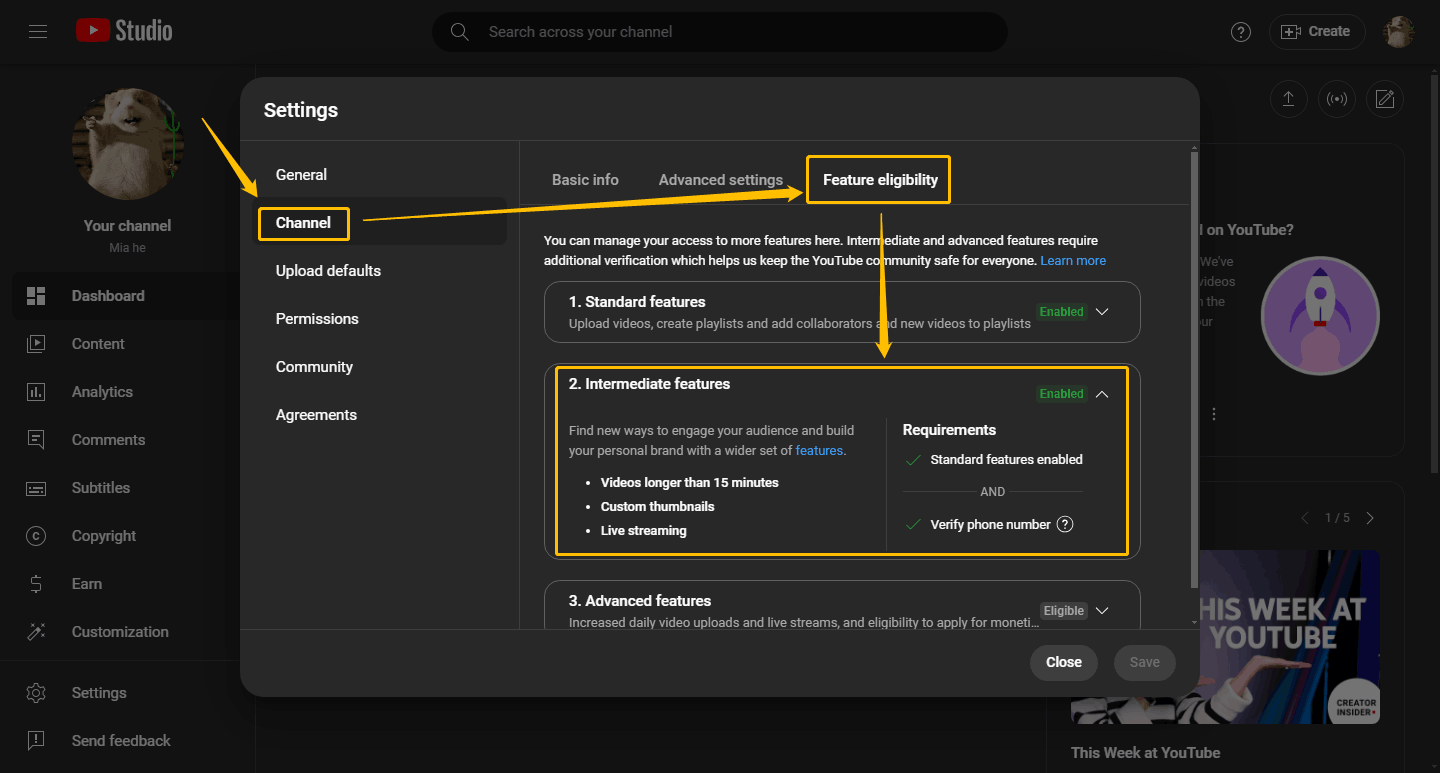
Task: Click 'This Week at YouTube' title text
Action: (1146, 753)
